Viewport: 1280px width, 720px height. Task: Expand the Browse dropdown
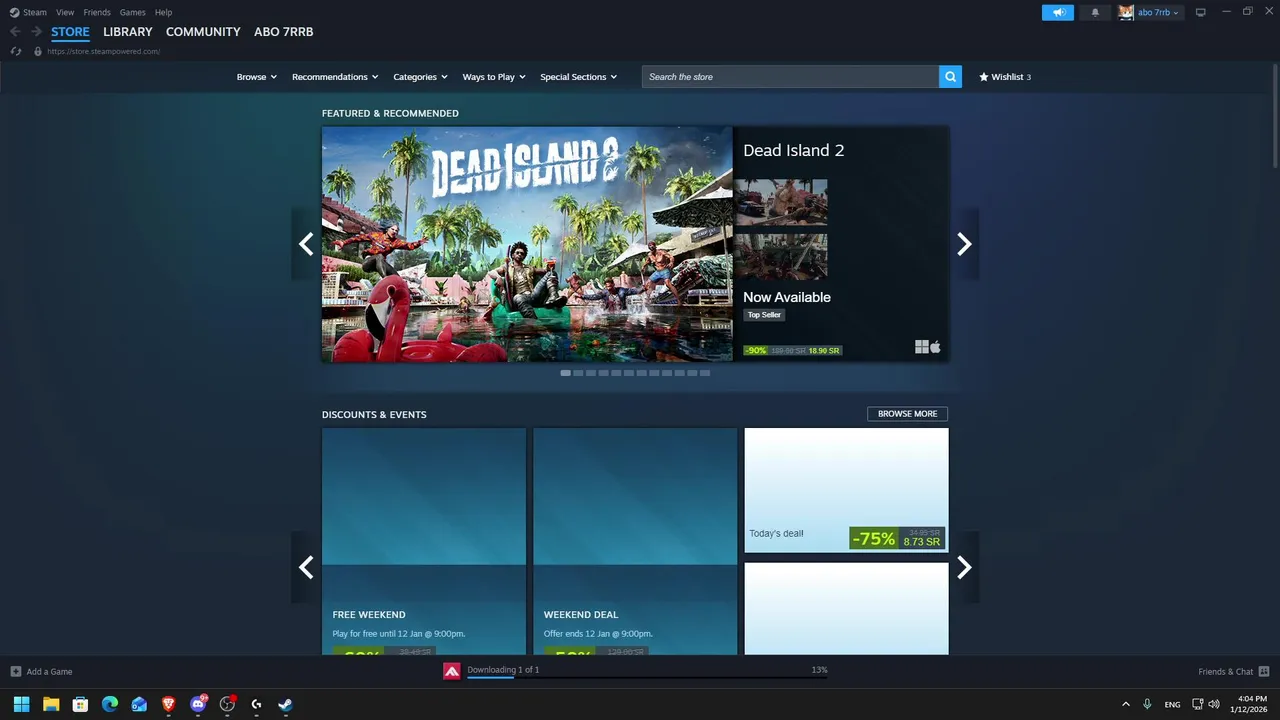tap(257, 77)
